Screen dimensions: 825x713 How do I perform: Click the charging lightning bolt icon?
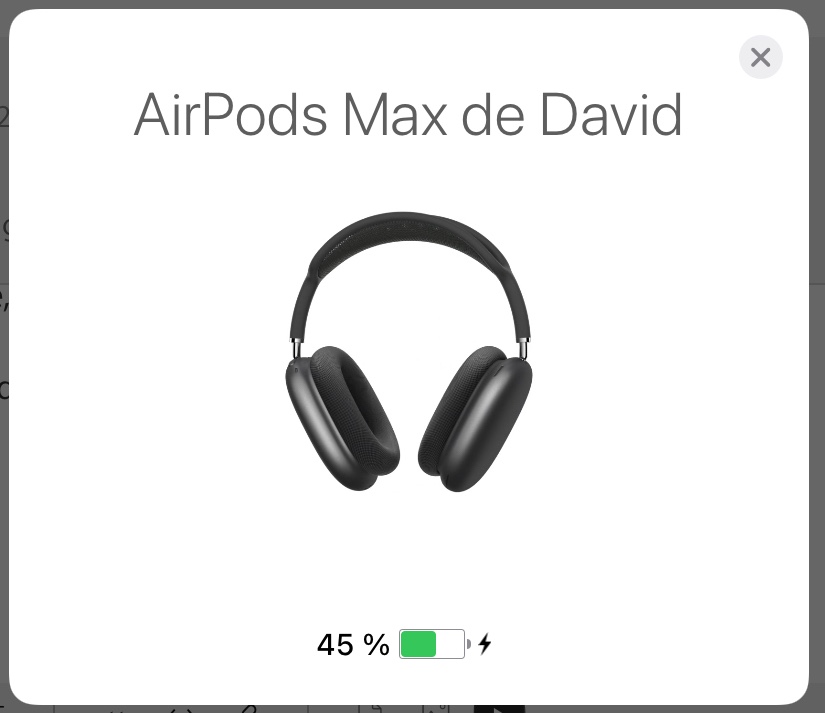tap(485, 644)
